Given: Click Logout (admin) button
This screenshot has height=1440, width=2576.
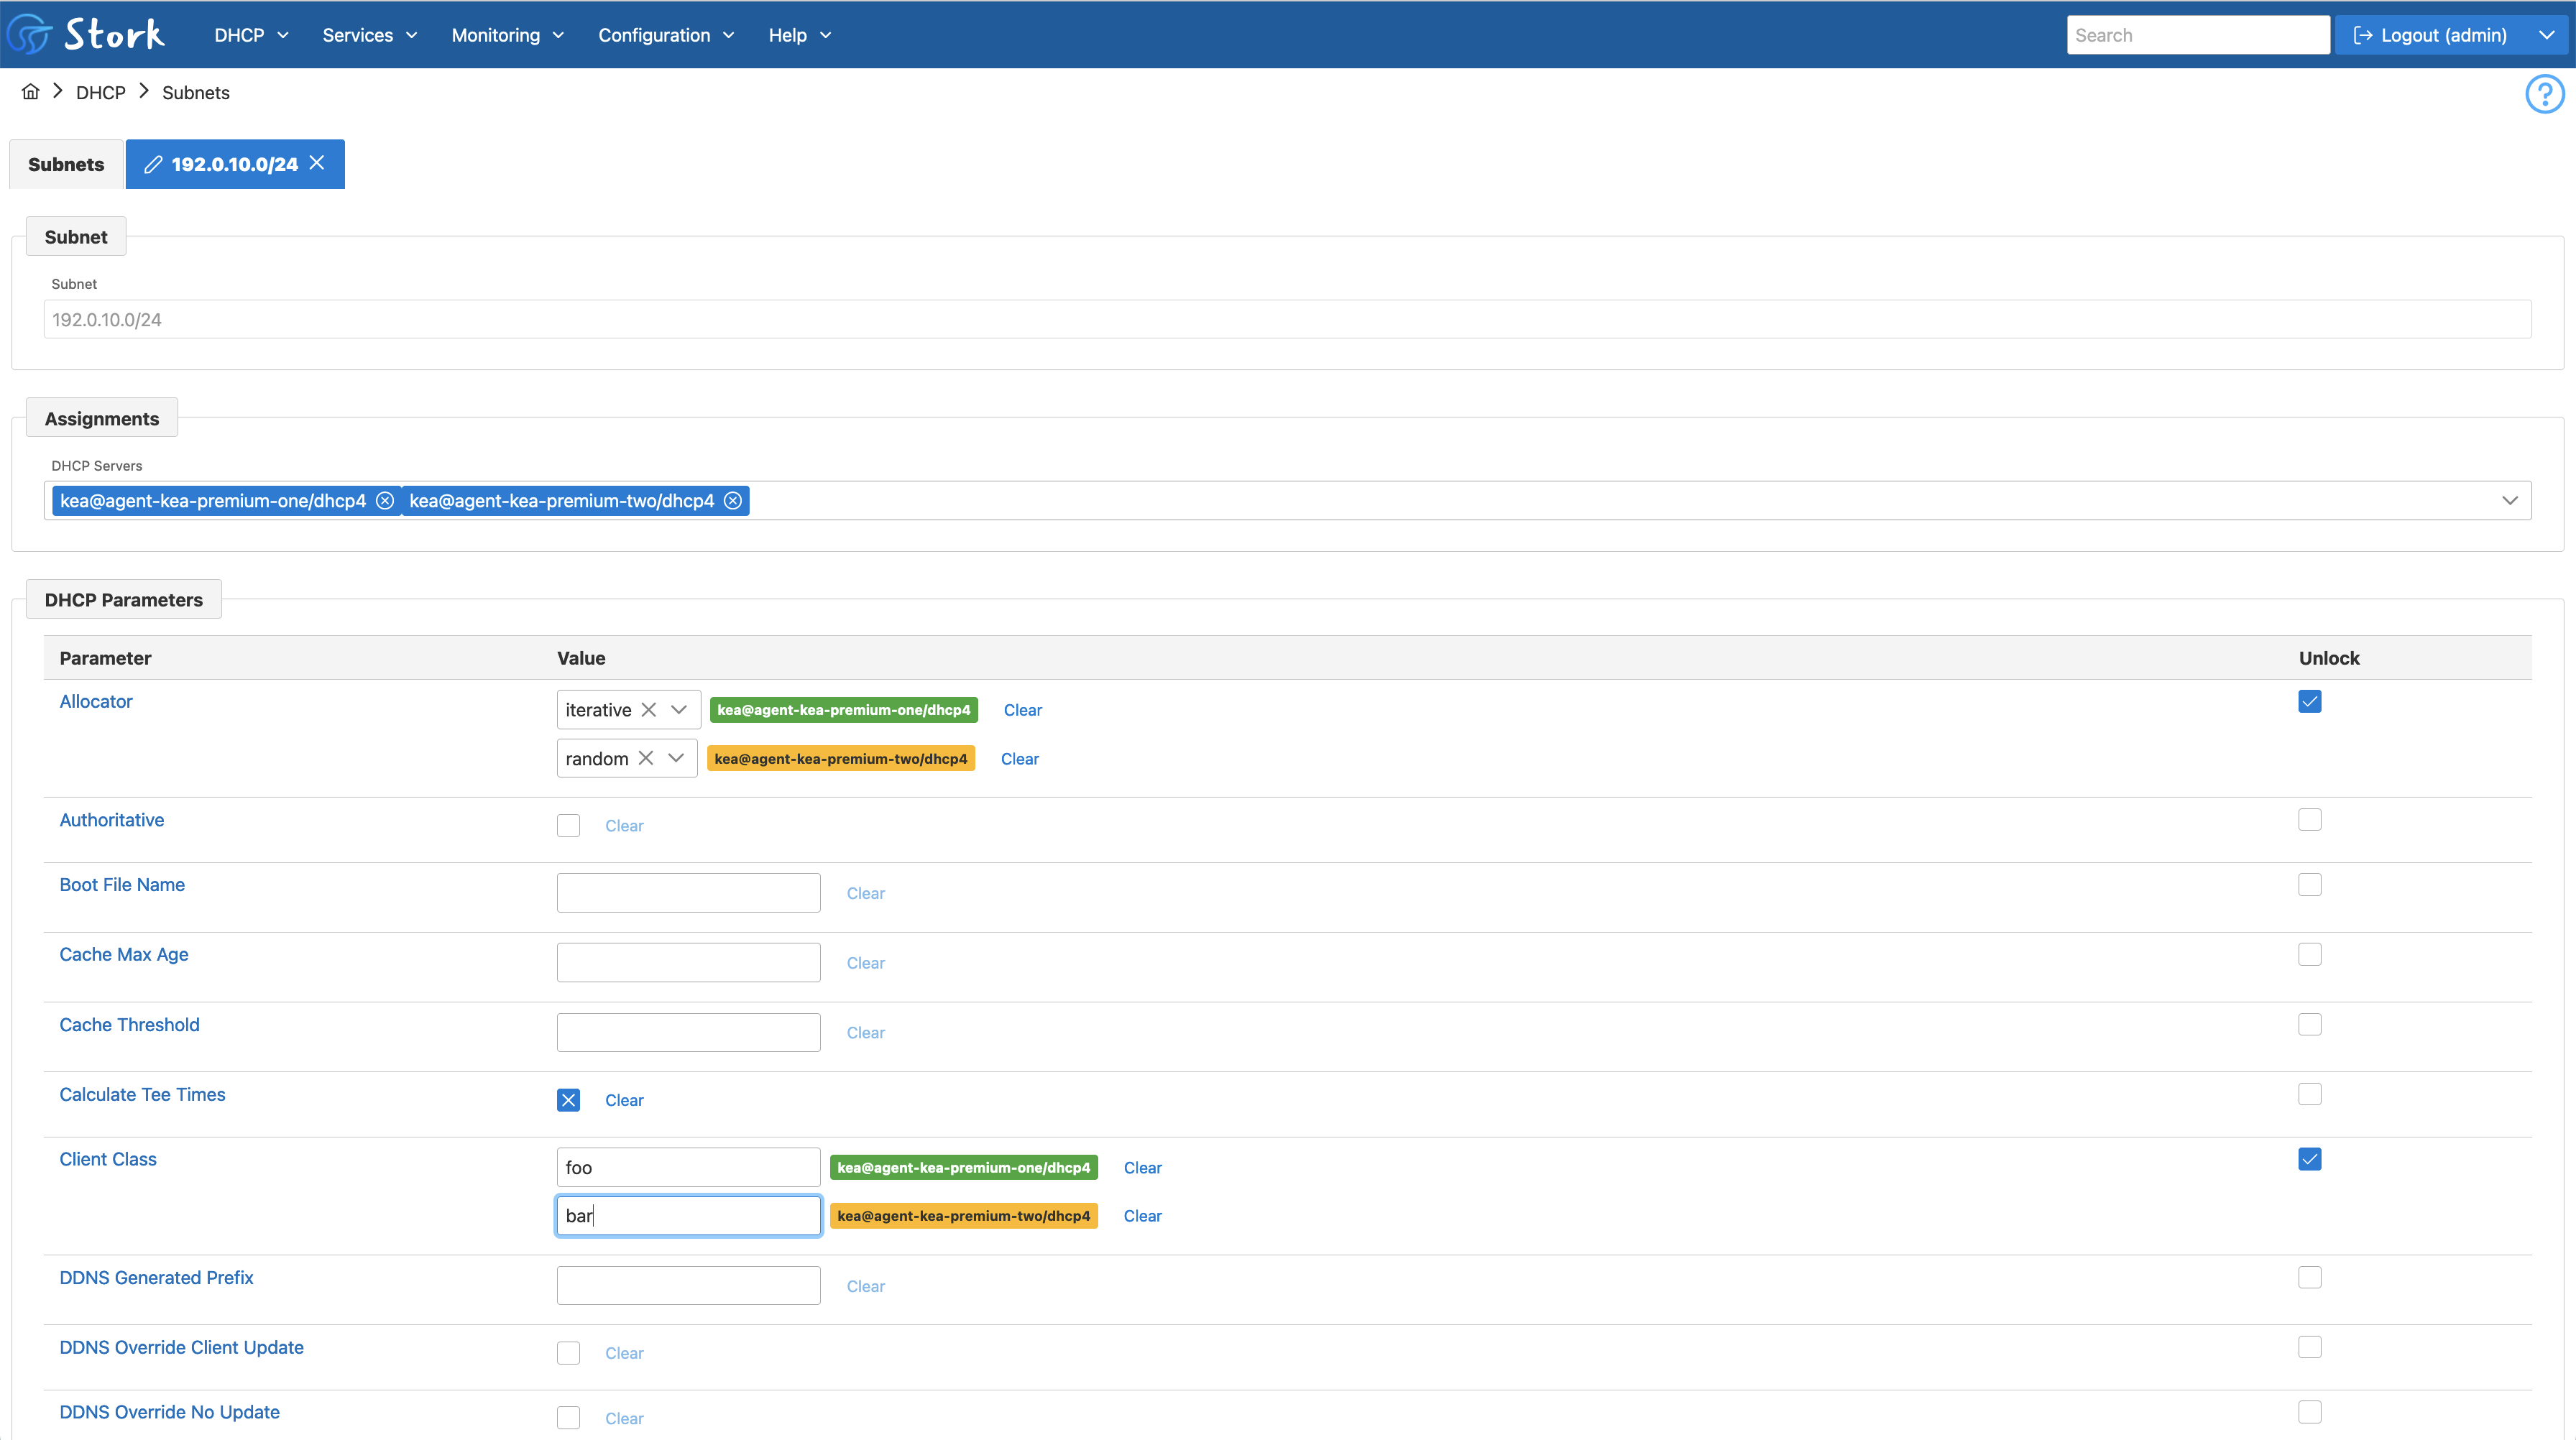Looking at the screenshot, I should coord(2430,35).
